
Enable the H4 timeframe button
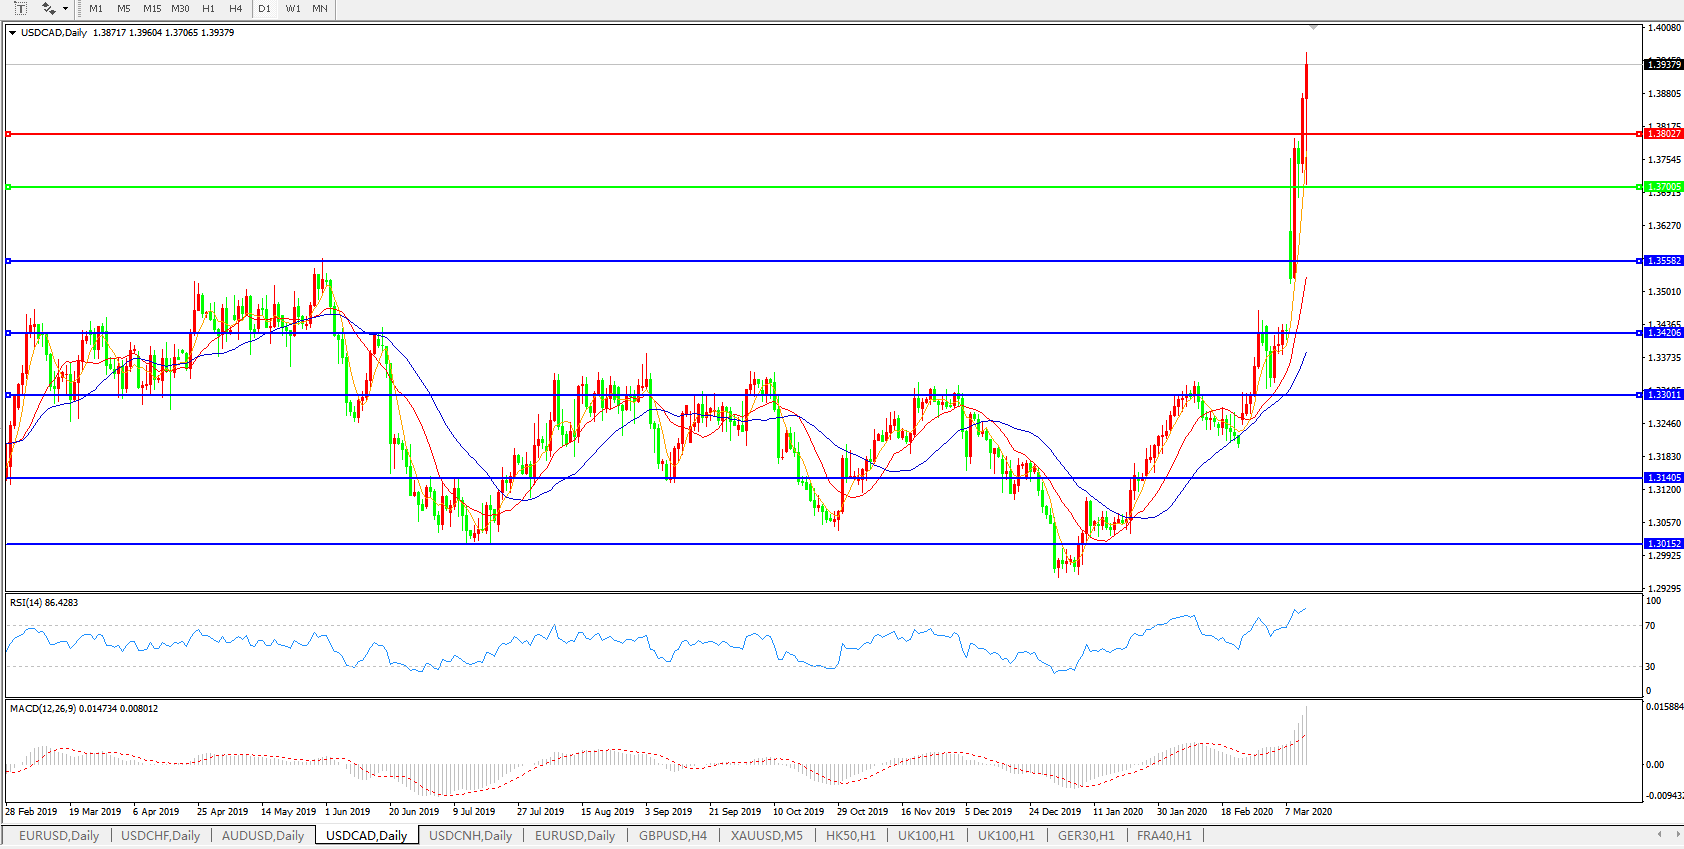pos(235,9)
